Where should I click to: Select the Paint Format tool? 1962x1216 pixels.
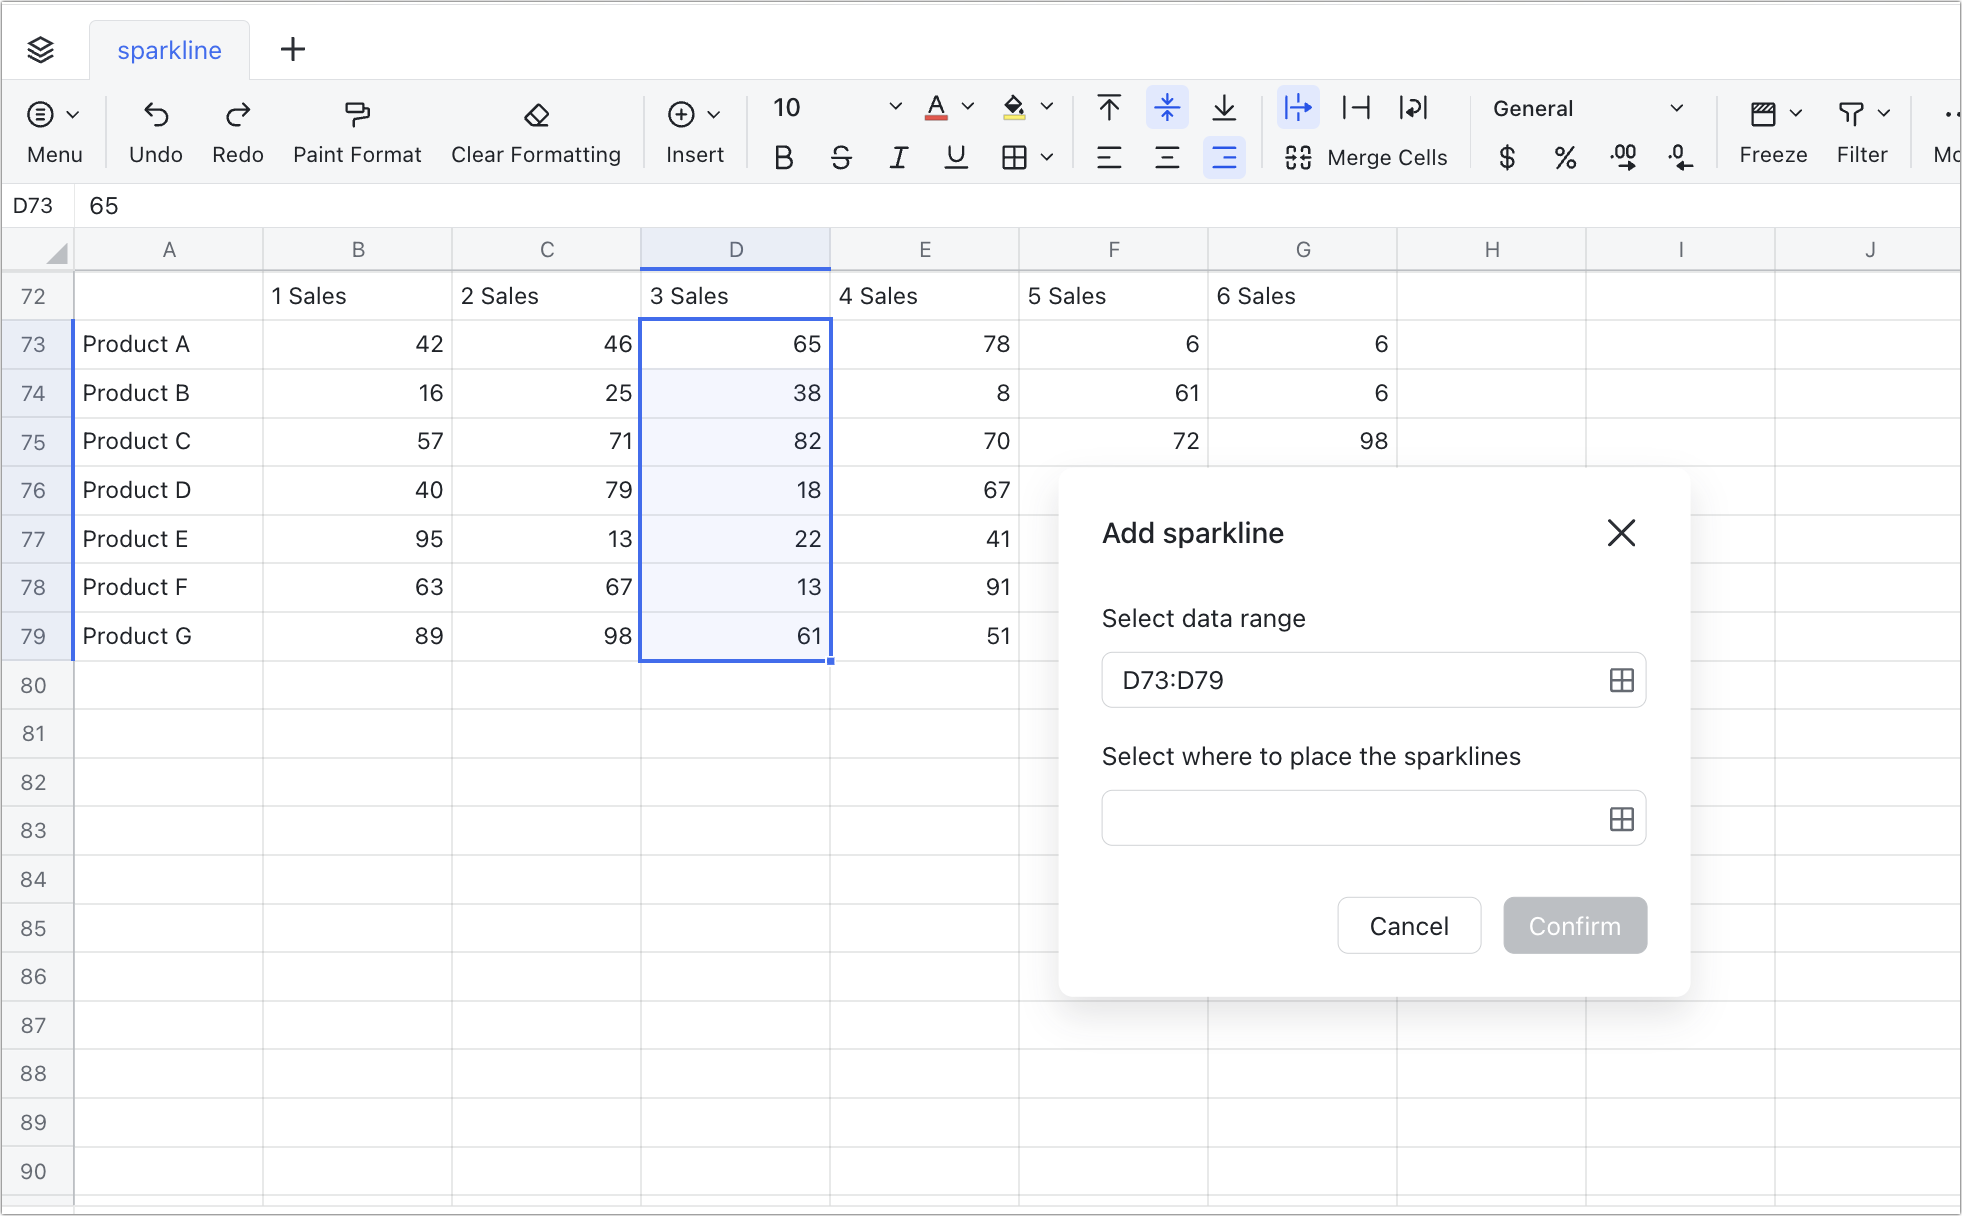tap(357, 131)
